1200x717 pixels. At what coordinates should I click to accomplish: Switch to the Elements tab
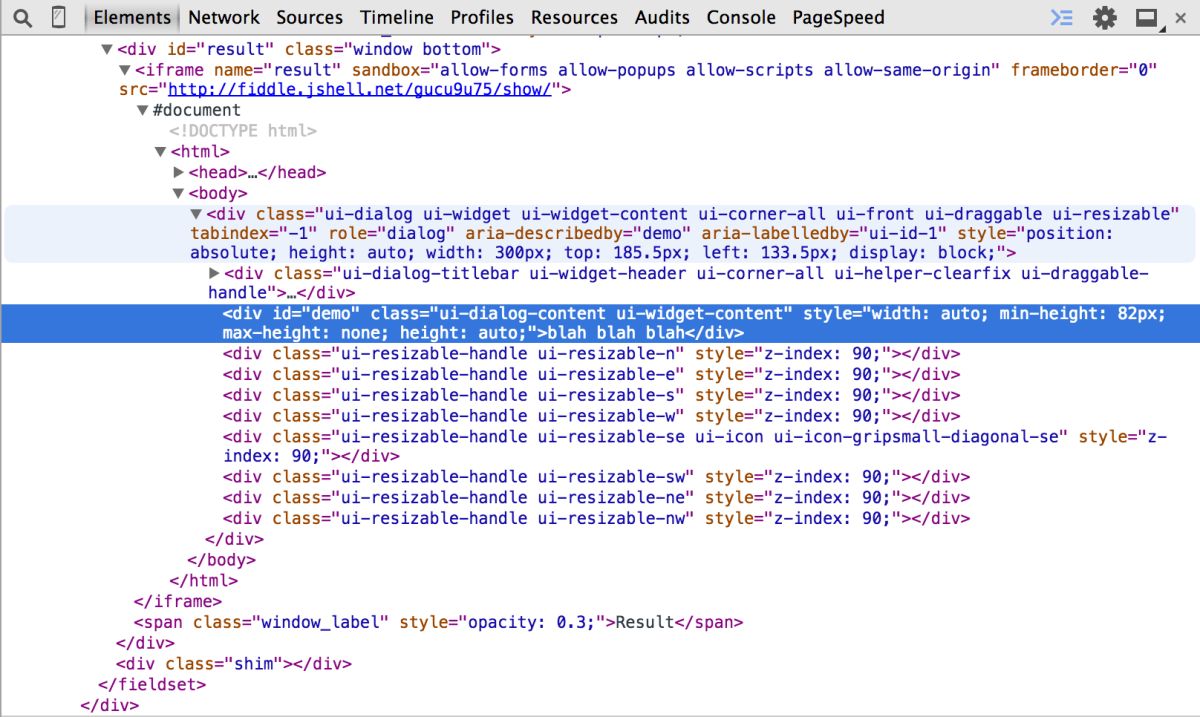[x=132, y=17]
